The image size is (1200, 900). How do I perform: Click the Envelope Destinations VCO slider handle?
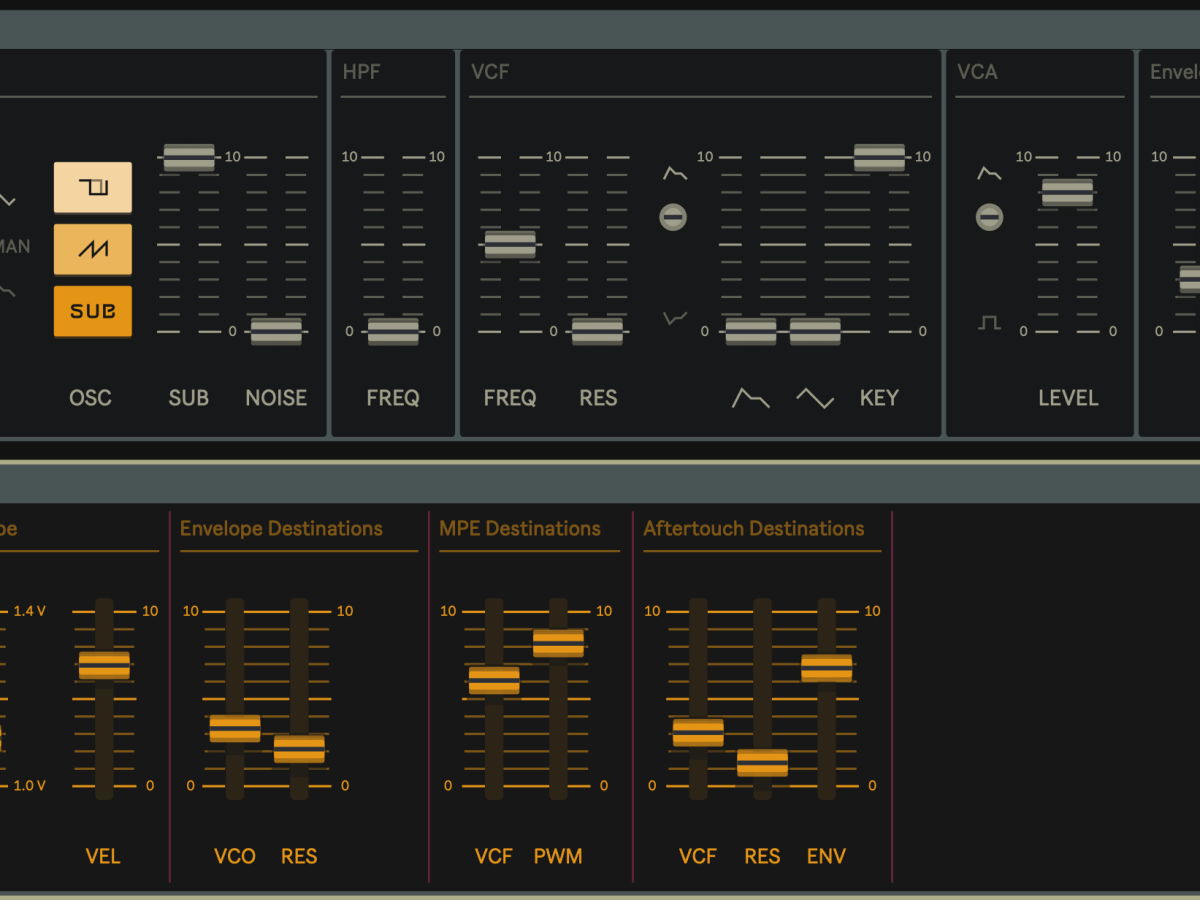(235, 728)
